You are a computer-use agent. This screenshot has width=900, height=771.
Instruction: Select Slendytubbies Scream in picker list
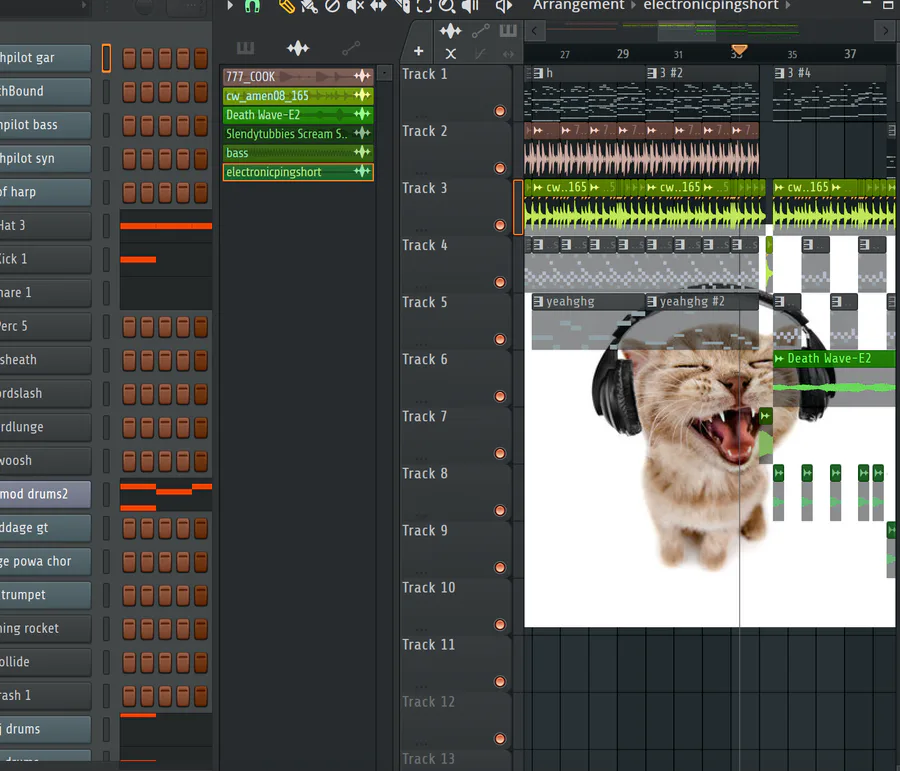click(x=298, y=133)
